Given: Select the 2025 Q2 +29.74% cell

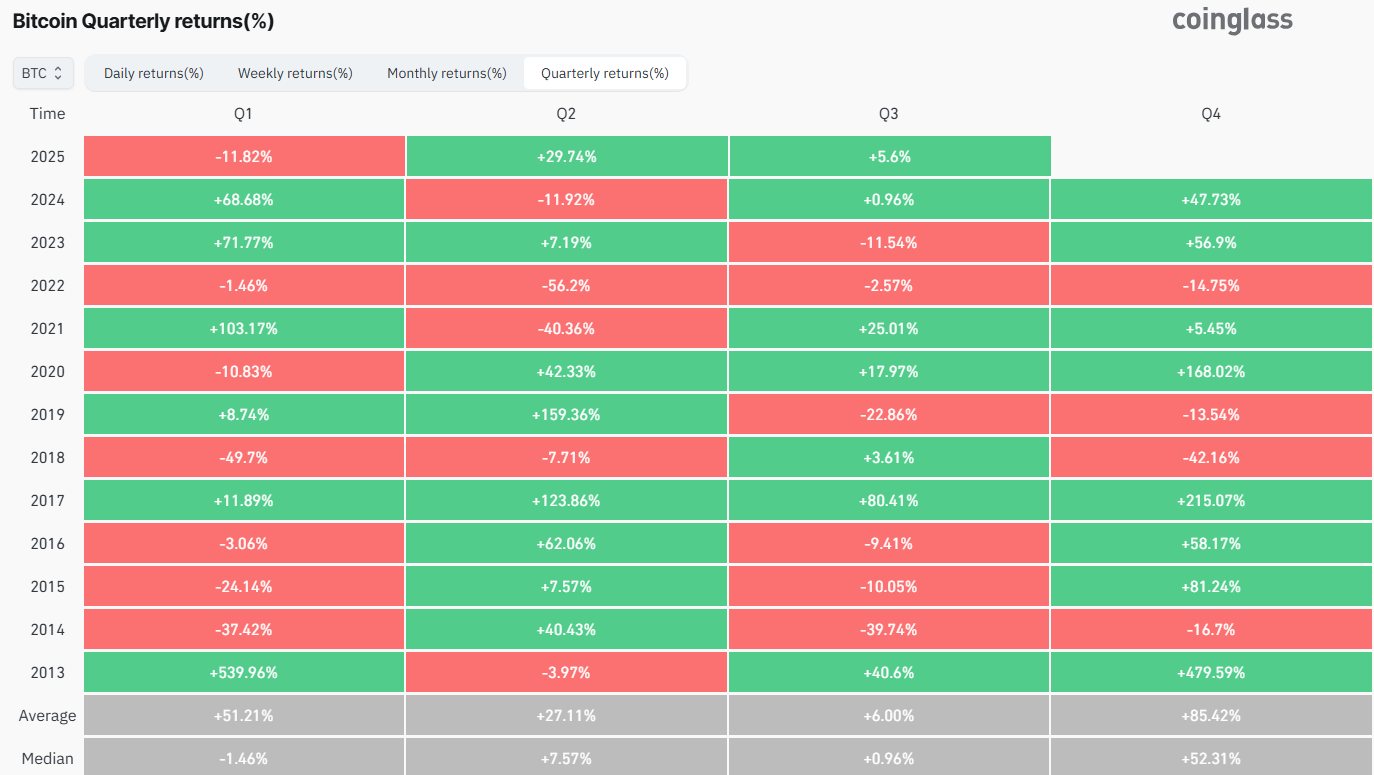Looking at the screenshot, I should coord(566,157).
